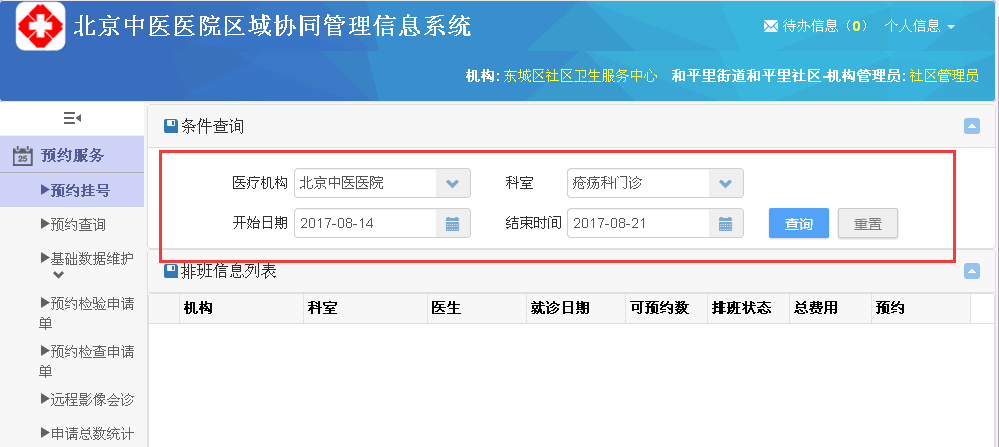Expand the 医疗机构 dropdown list
The width and height of the screenshot is (999, 447).
[x=452, y=183]
